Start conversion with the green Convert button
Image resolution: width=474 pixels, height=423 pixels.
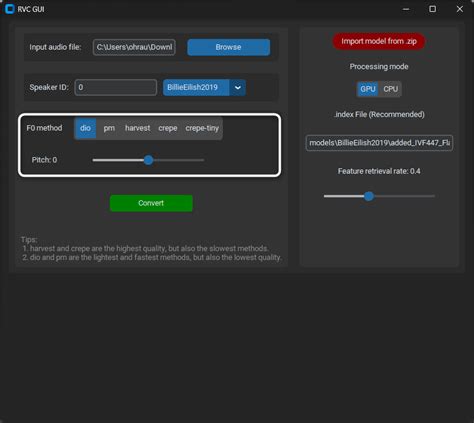[151, 203]
